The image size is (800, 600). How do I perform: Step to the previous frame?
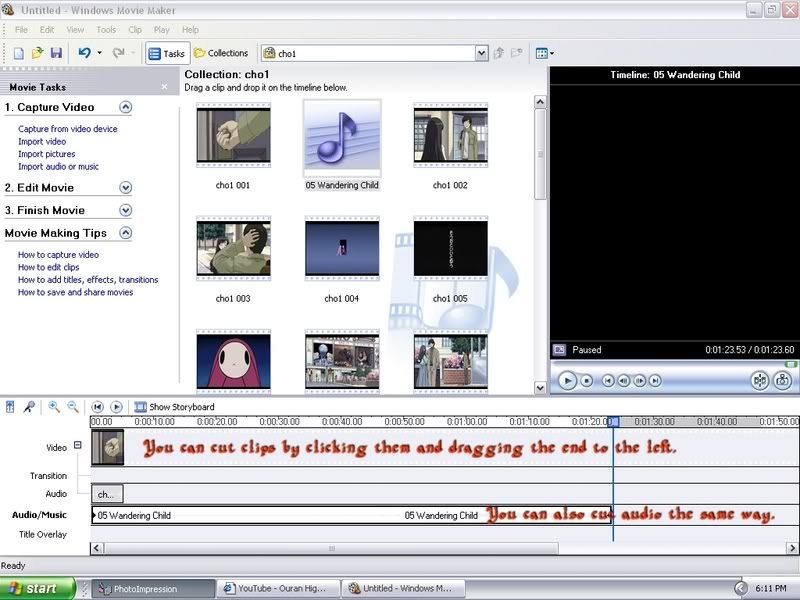[x=623, y=381]
